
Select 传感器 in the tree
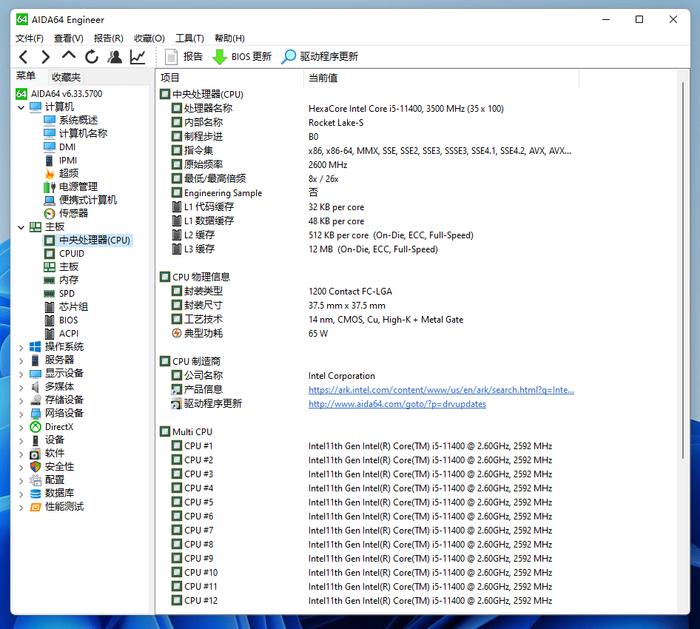pyautogui.click(x=66, y=213)
